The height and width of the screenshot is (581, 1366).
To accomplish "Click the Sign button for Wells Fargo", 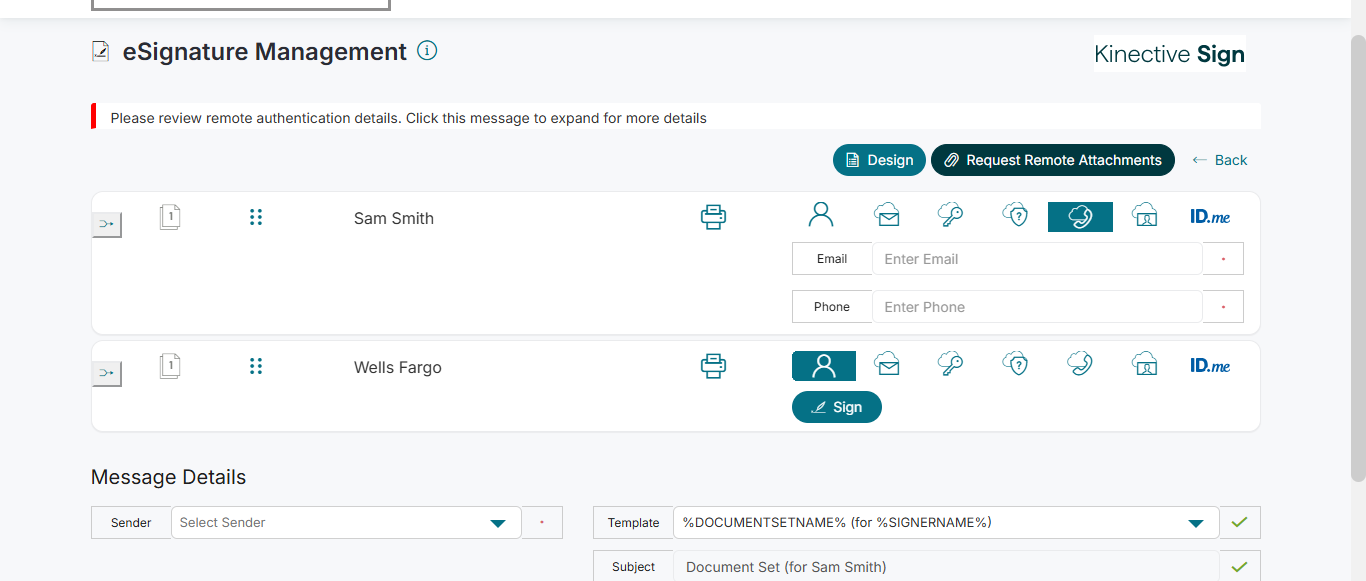I will click(x=837, y=407).
